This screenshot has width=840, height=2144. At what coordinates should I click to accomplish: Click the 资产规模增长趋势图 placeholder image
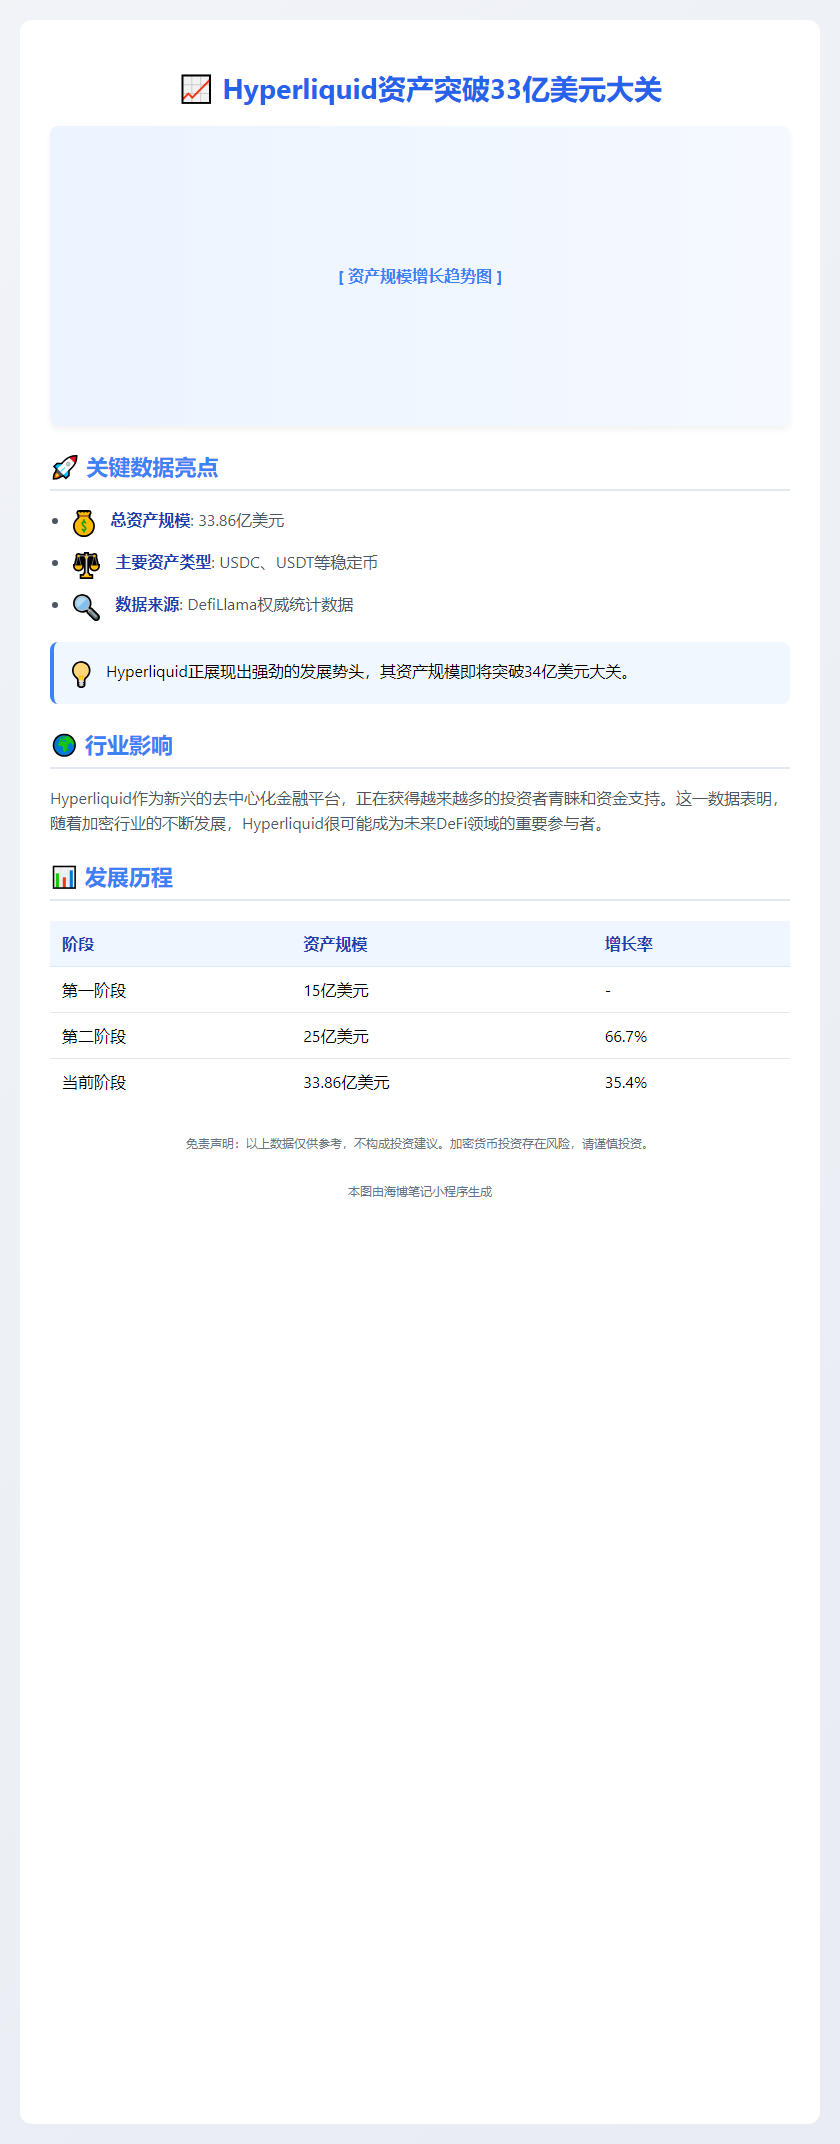420,276
